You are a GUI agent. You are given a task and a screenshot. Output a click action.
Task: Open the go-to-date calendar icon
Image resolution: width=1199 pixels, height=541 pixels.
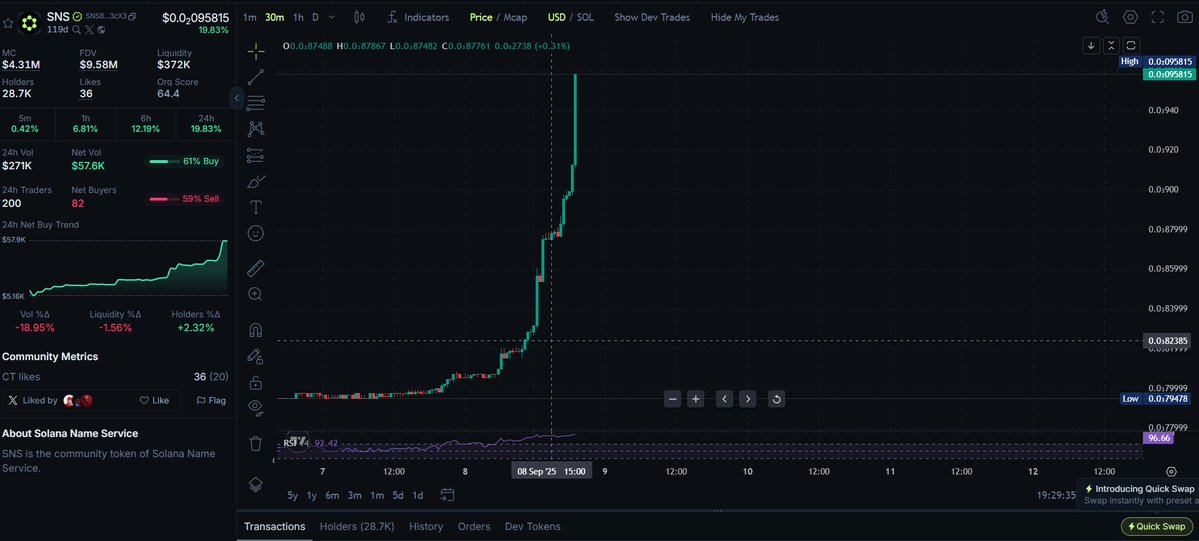point(447,495)
